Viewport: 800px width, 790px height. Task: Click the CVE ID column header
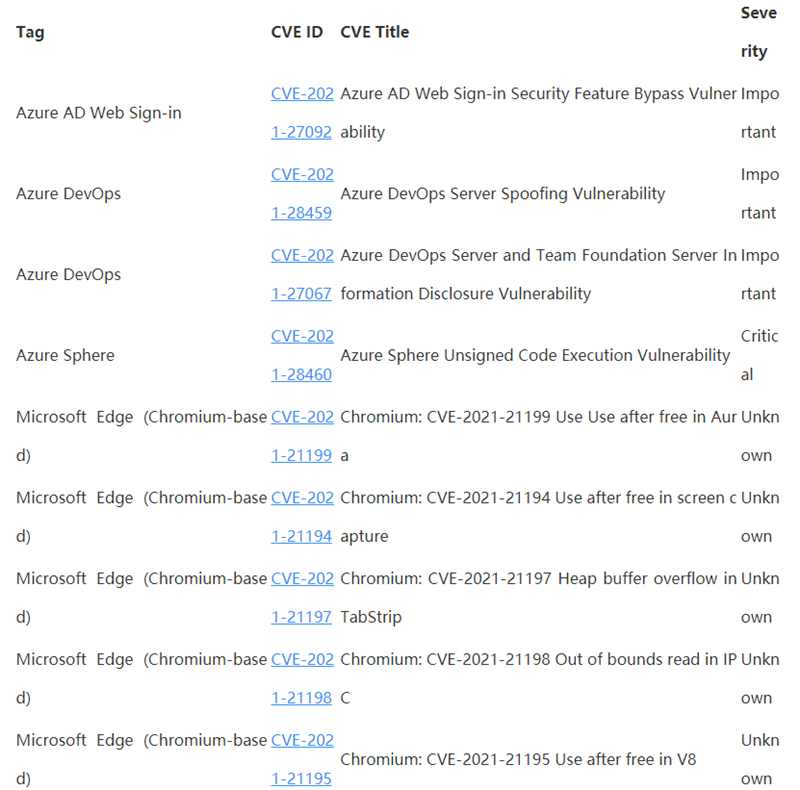tap(297, 32)
